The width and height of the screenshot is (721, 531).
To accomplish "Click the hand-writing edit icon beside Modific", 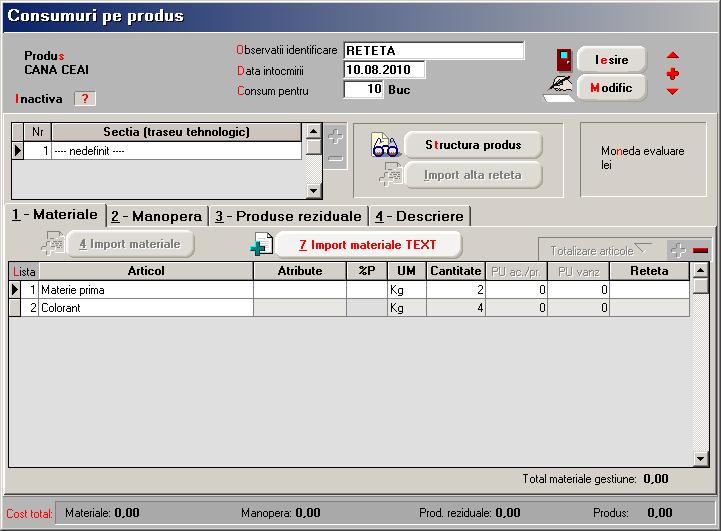I will click(559, 88).
